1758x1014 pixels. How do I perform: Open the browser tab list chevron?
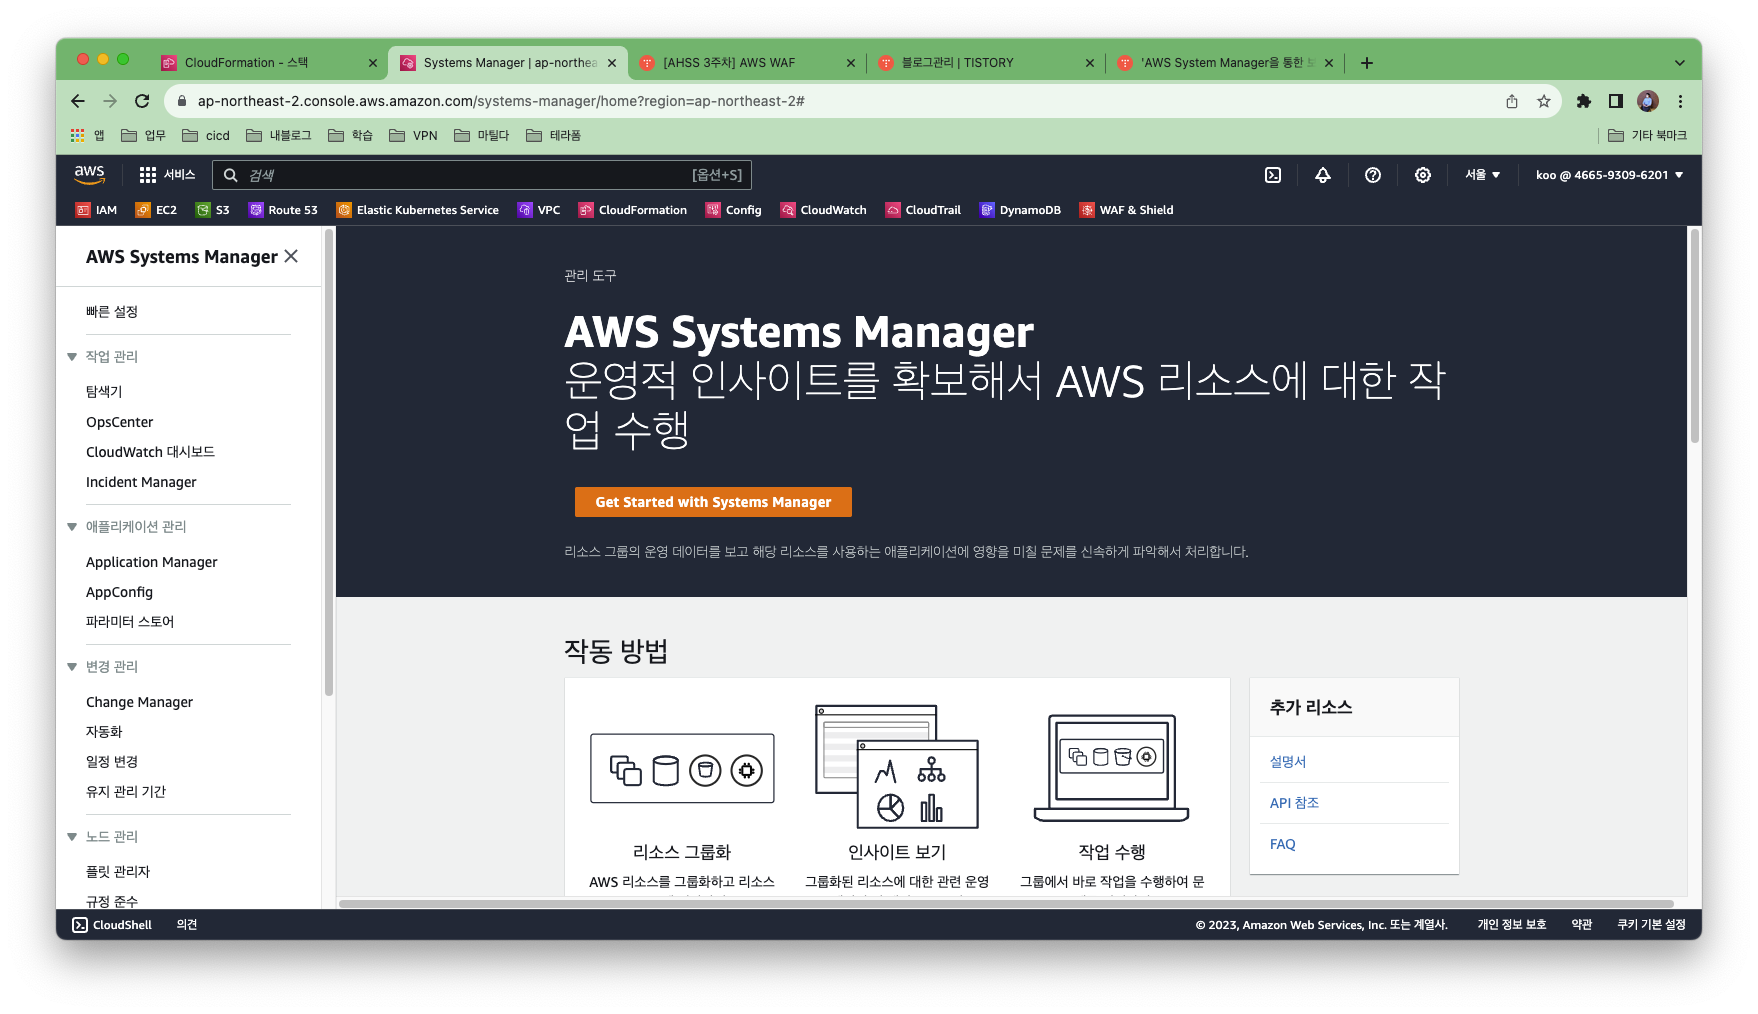point(1680,63)
